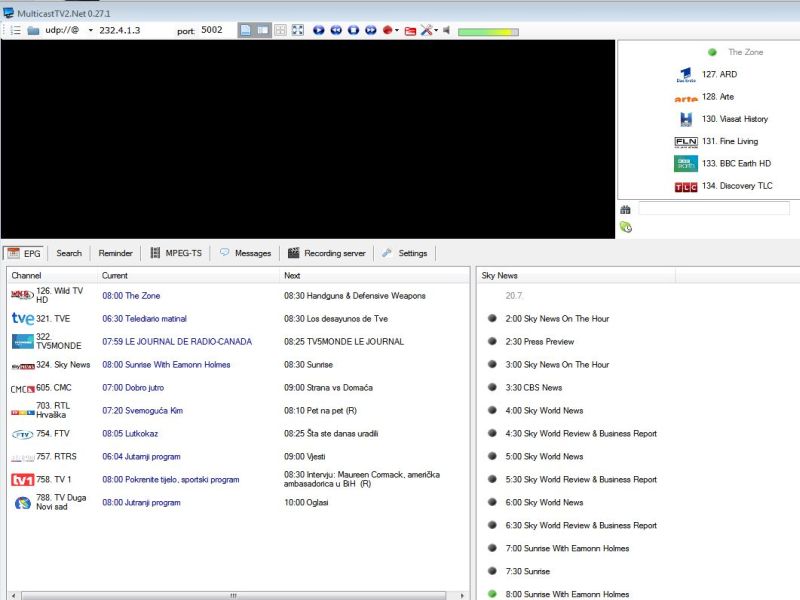The width and height of the screenshot is (800, 600).
Task: Expand the arrow next to the Record button
Action: (397, 30)
